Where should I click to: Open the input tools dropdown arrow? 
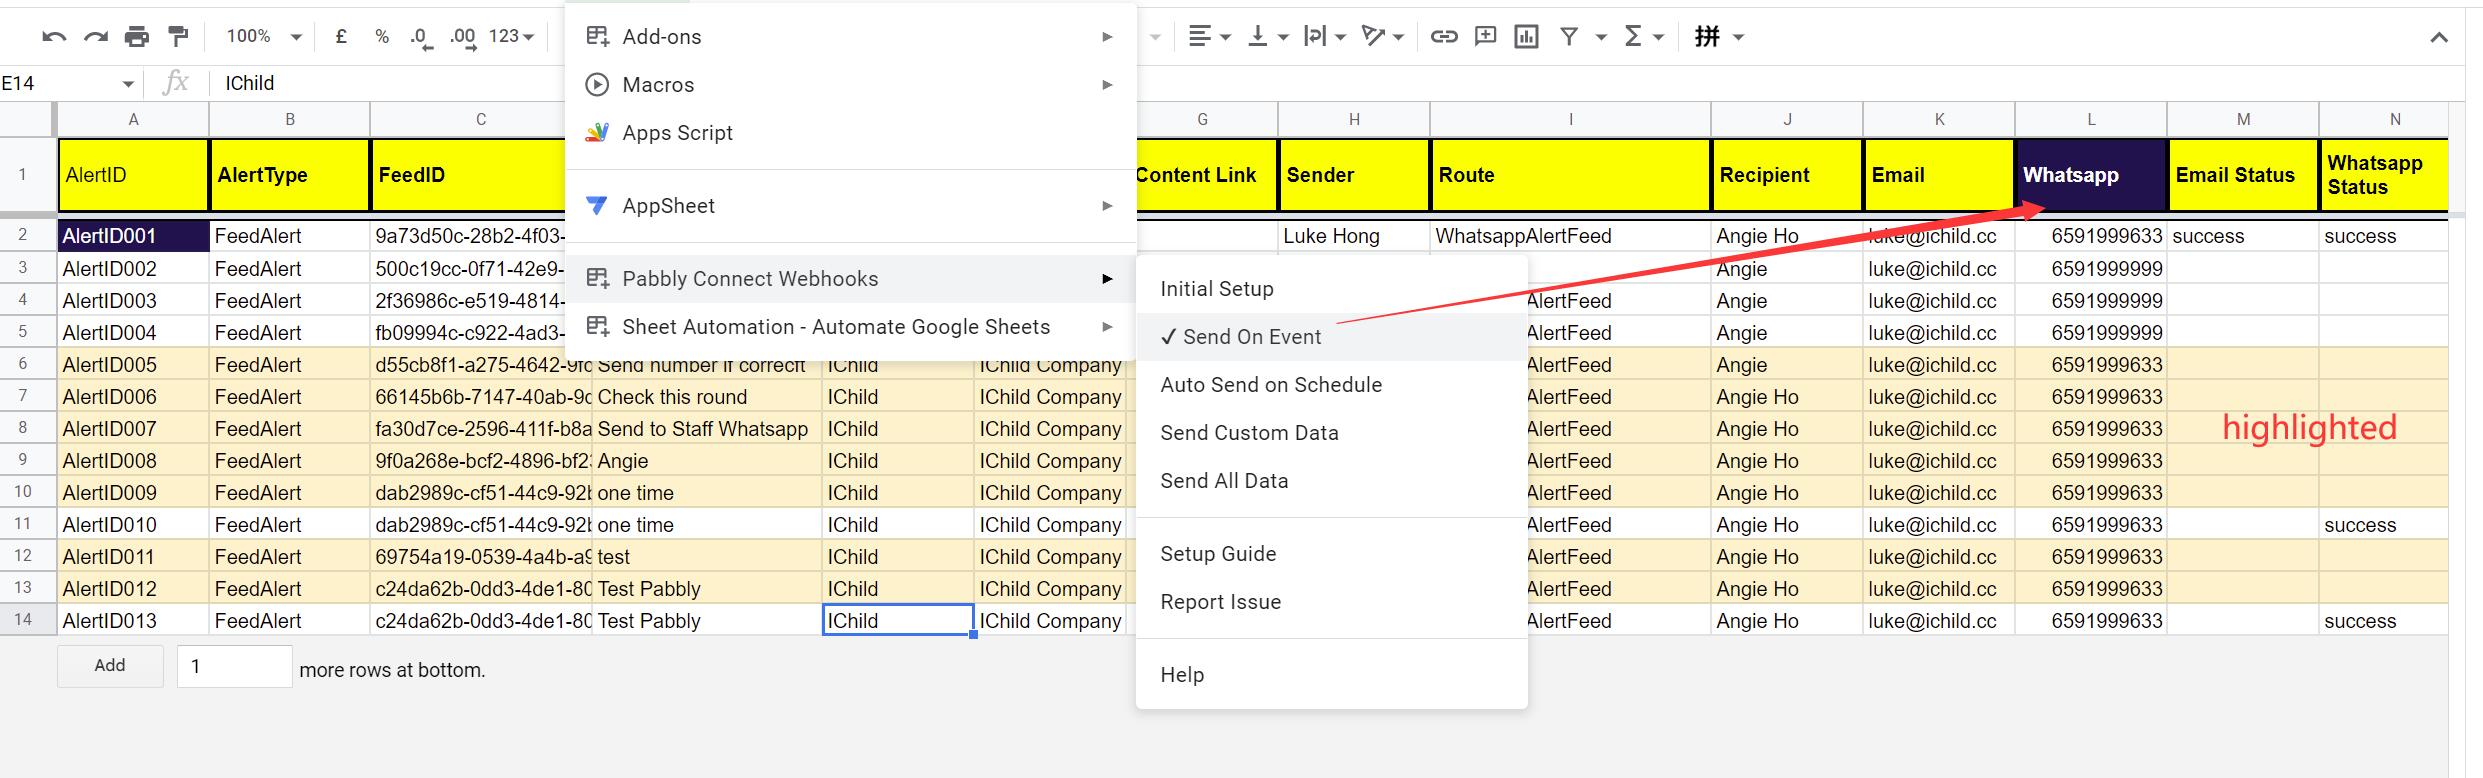(1738, 37)
